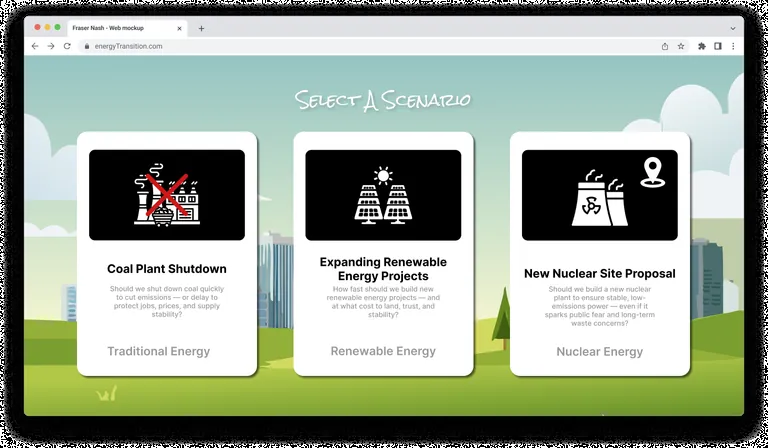Screen dimensions: 768x448
Task: Click the red macOS close window button
Action: coord(37,27)
